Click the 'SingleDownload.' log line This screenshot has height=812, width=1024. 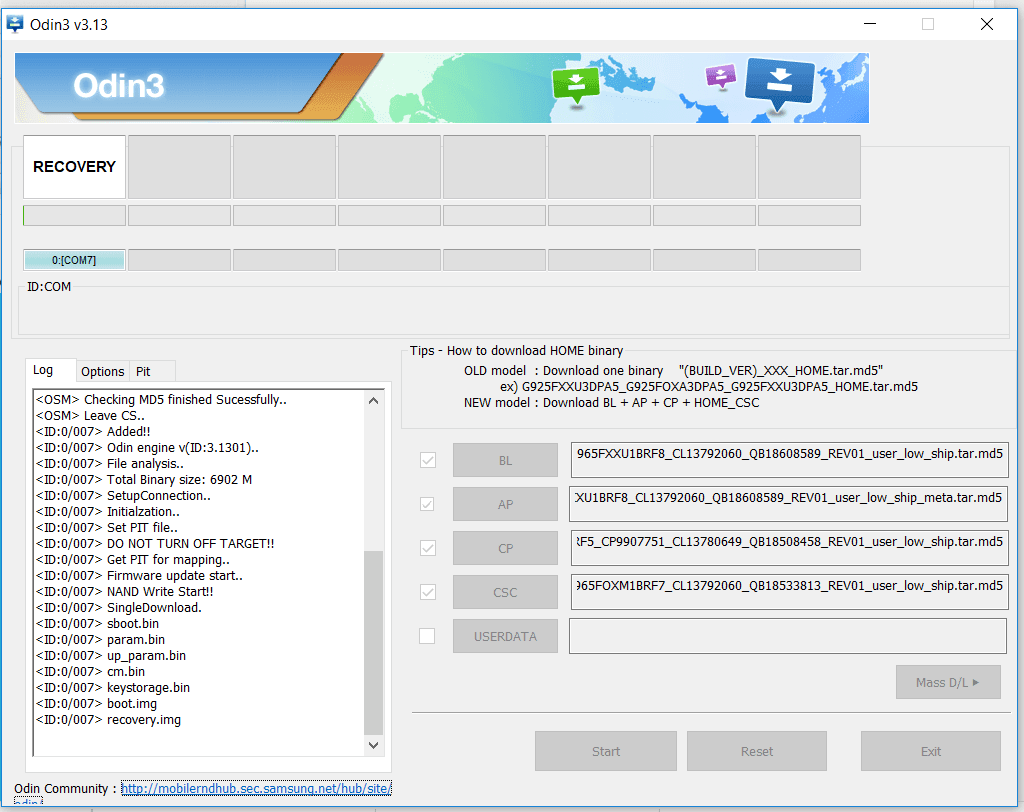tap(119, 608)
